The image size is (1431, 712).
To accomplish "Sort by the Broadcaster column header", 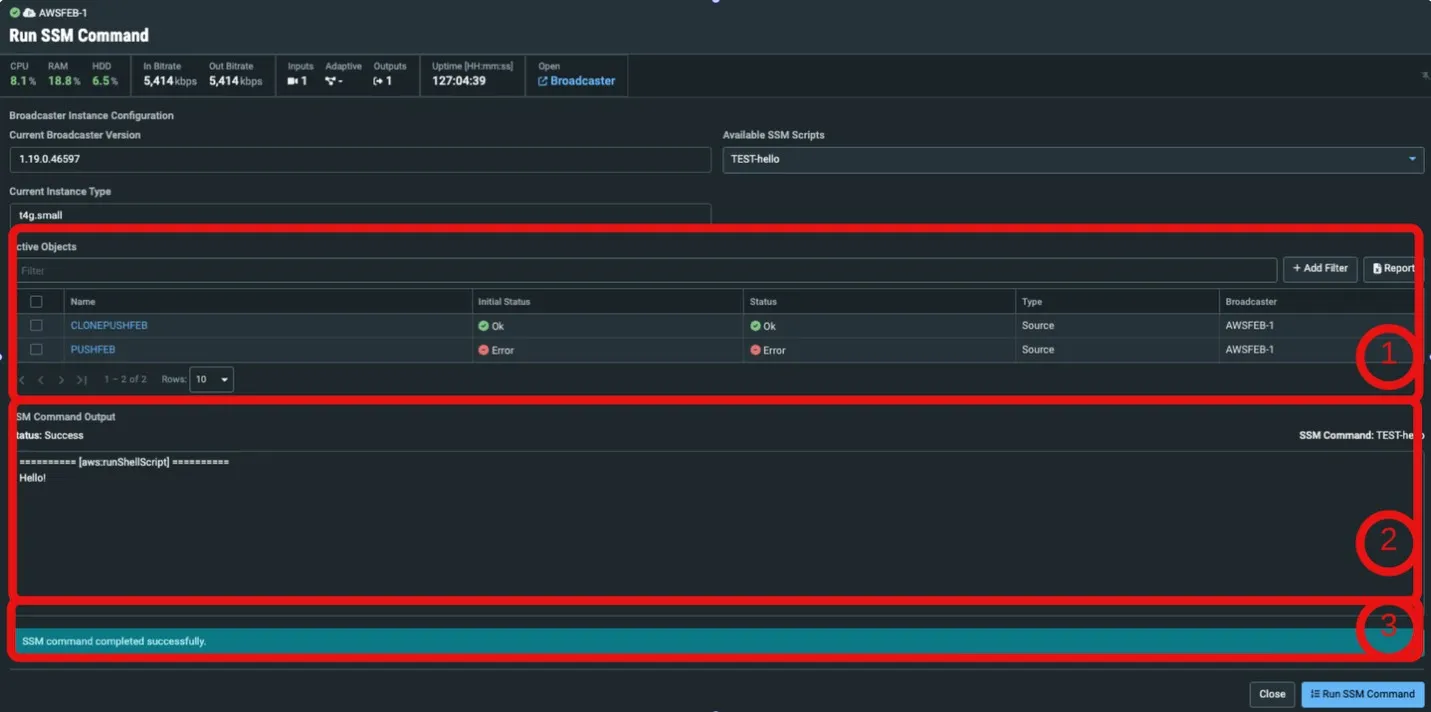I will (1251, 301).
